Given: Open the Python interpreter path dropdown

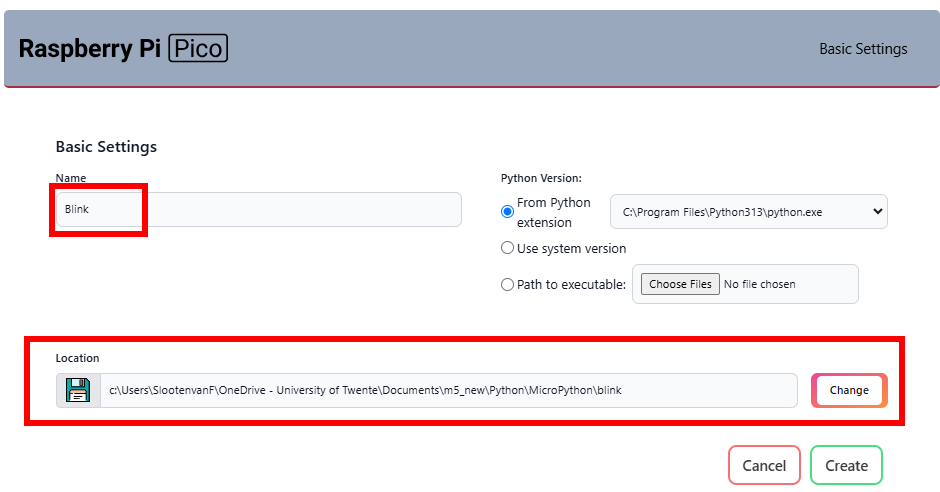Looking at the screenshot, I should pos(749,212).
